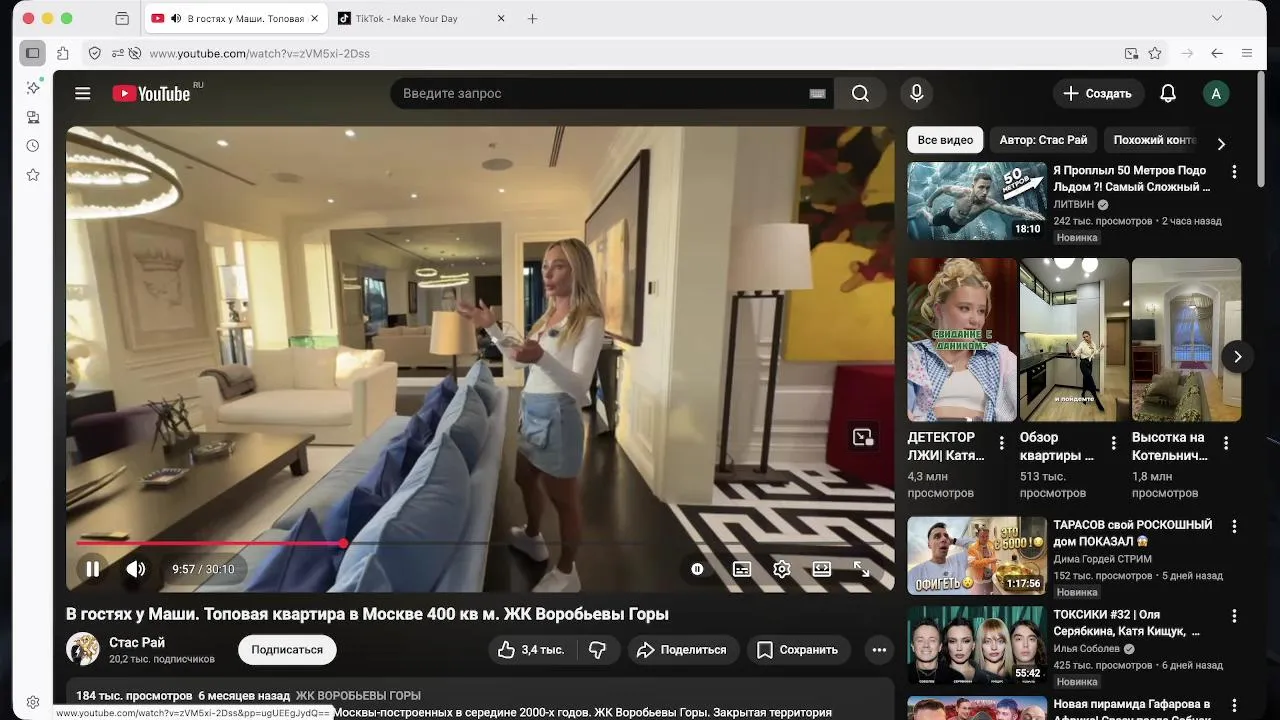Viewport: 1280px width, 720px height.
Task: Open Стас Рай channel avatar
Action: (x=83, y=649)
